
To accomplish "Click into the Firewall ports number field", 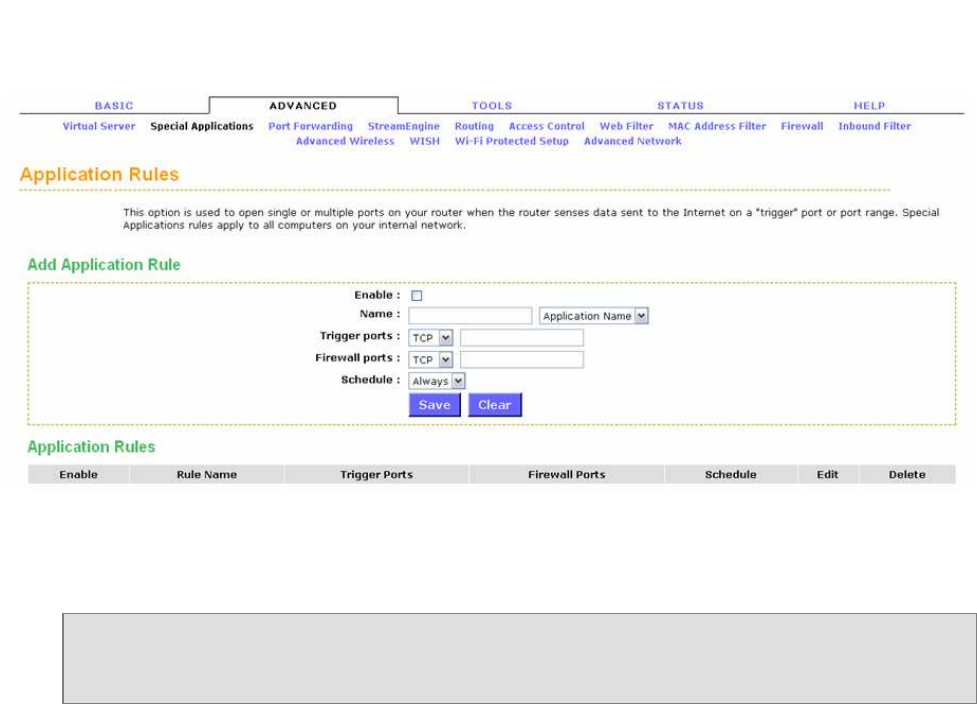I will pos(522,359).
